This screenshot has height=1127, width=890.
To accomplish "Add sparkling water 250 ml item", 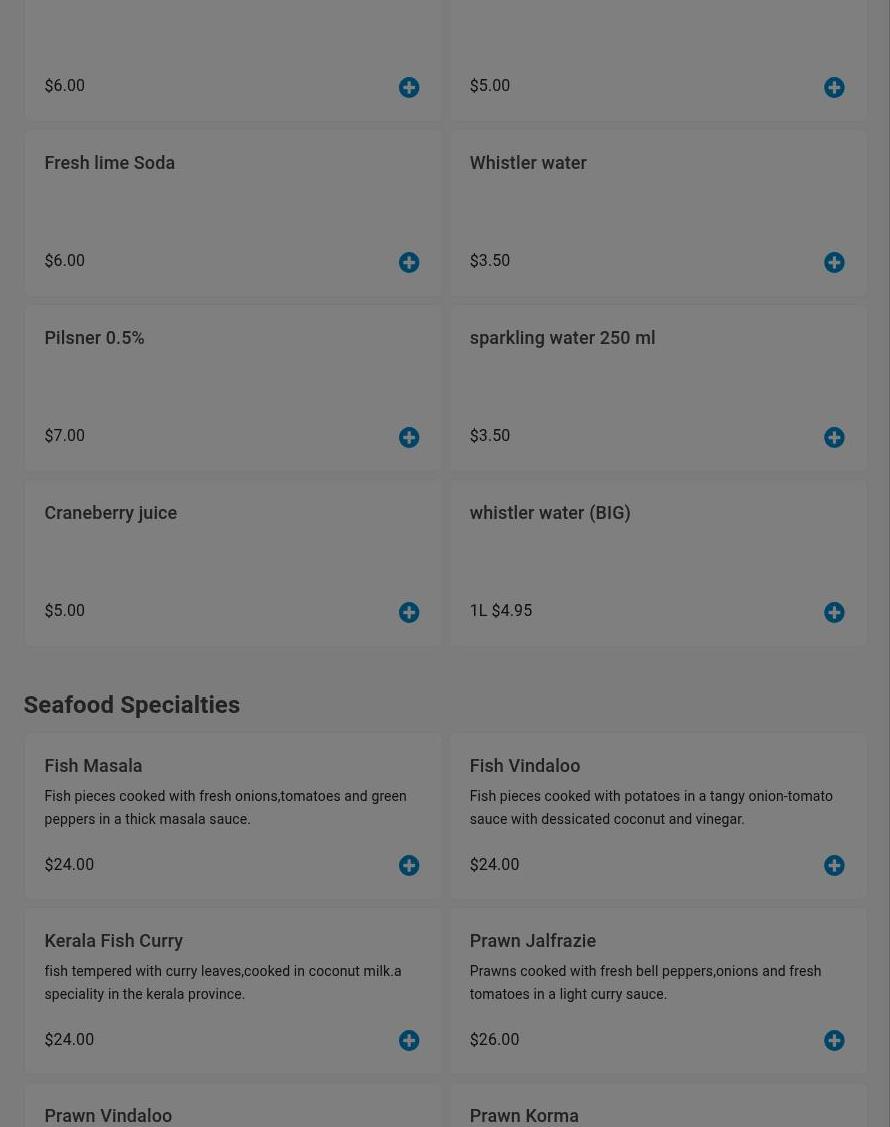I will [x=834, y=437].
